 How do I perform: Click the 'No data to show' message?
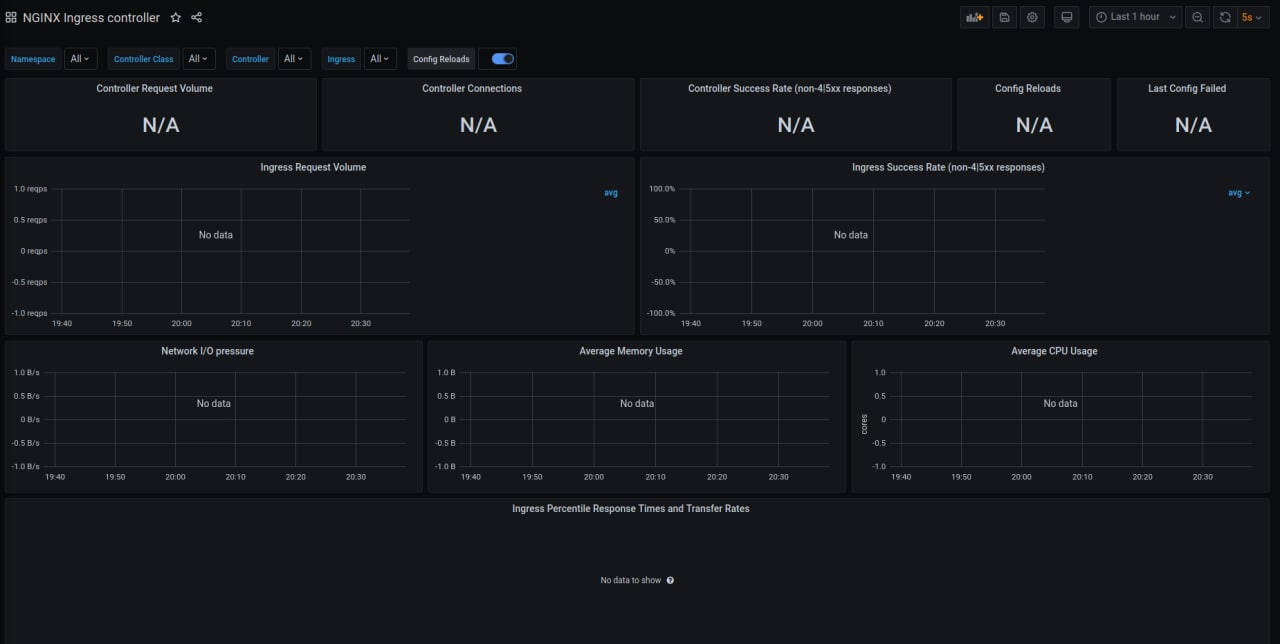631,580
